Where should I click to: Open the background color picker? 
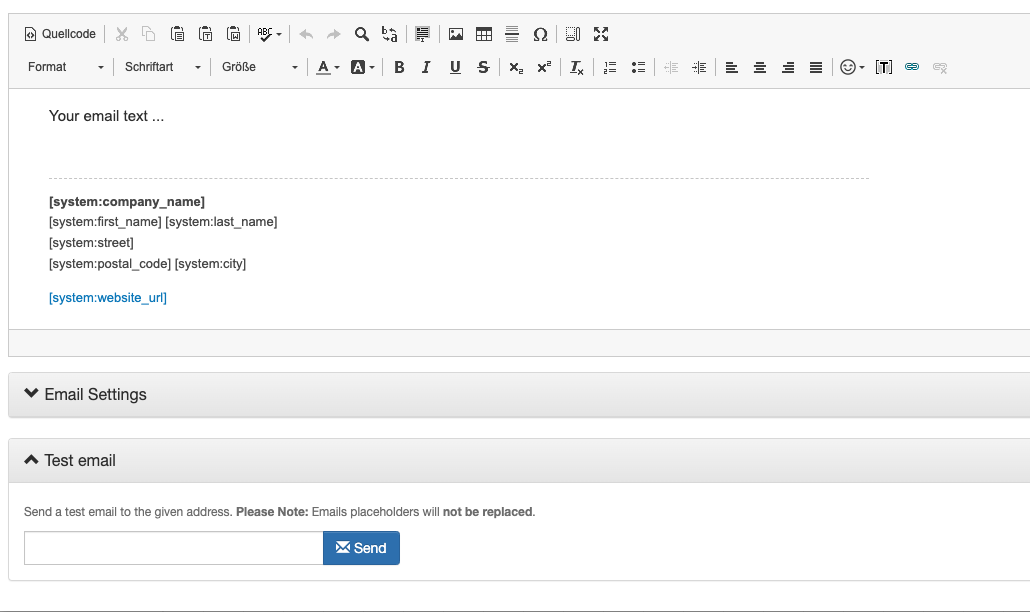point(363,67)
